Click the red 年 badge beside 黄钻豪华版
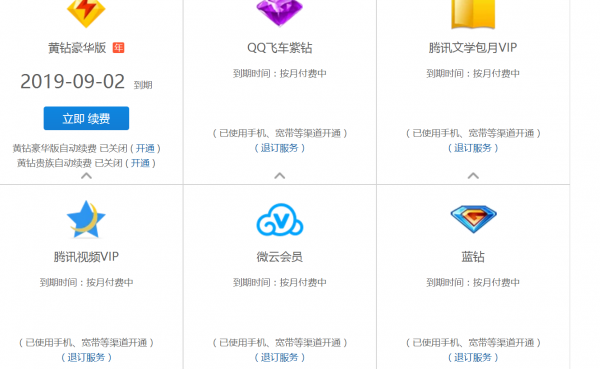600x369 pixels. 118,48
